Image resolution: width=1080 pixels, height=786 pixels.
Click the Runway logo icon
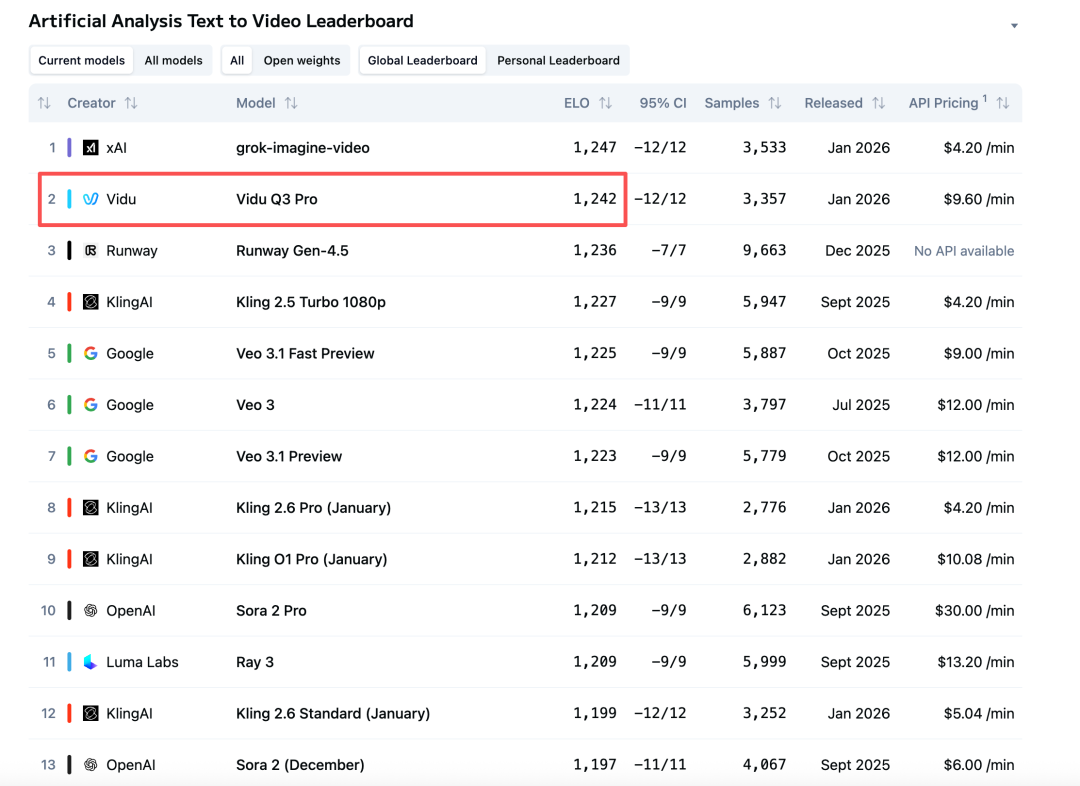[90, 251]
